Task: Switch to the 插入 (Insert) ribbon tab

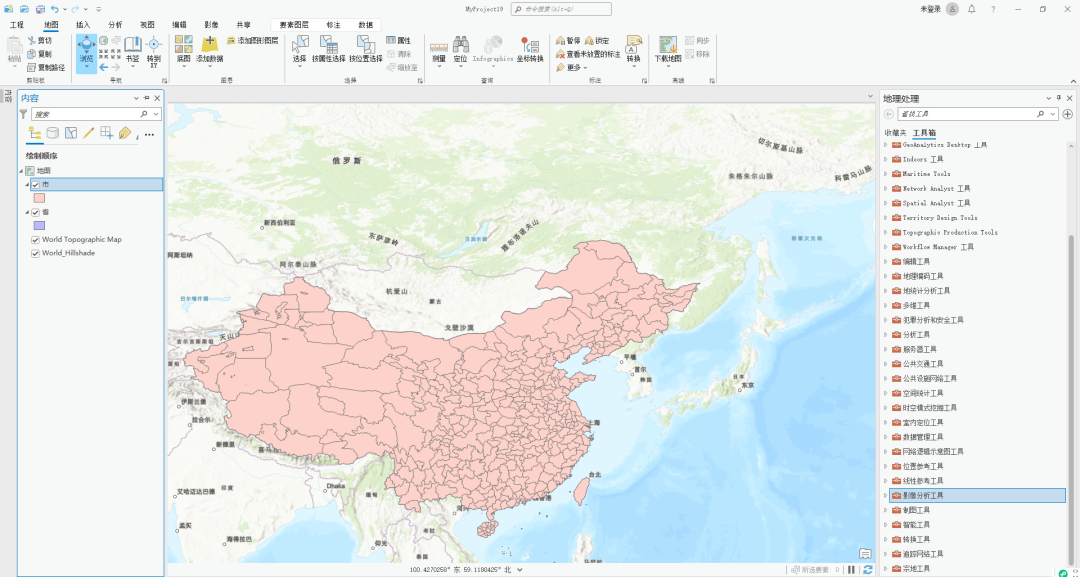Action: pyautogui.click(x=83, y=25)
